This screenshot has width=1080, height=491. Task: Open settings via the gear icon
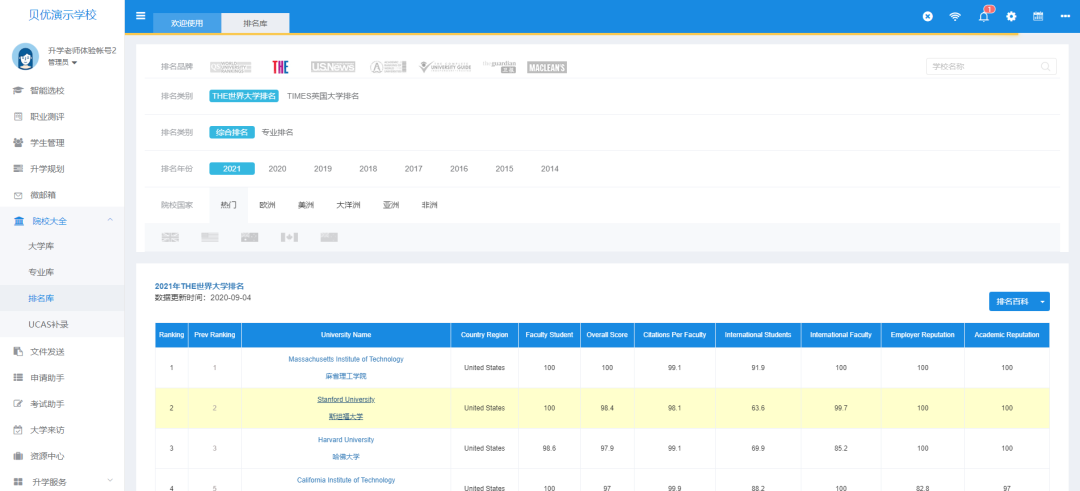(x=1011, y=17)
